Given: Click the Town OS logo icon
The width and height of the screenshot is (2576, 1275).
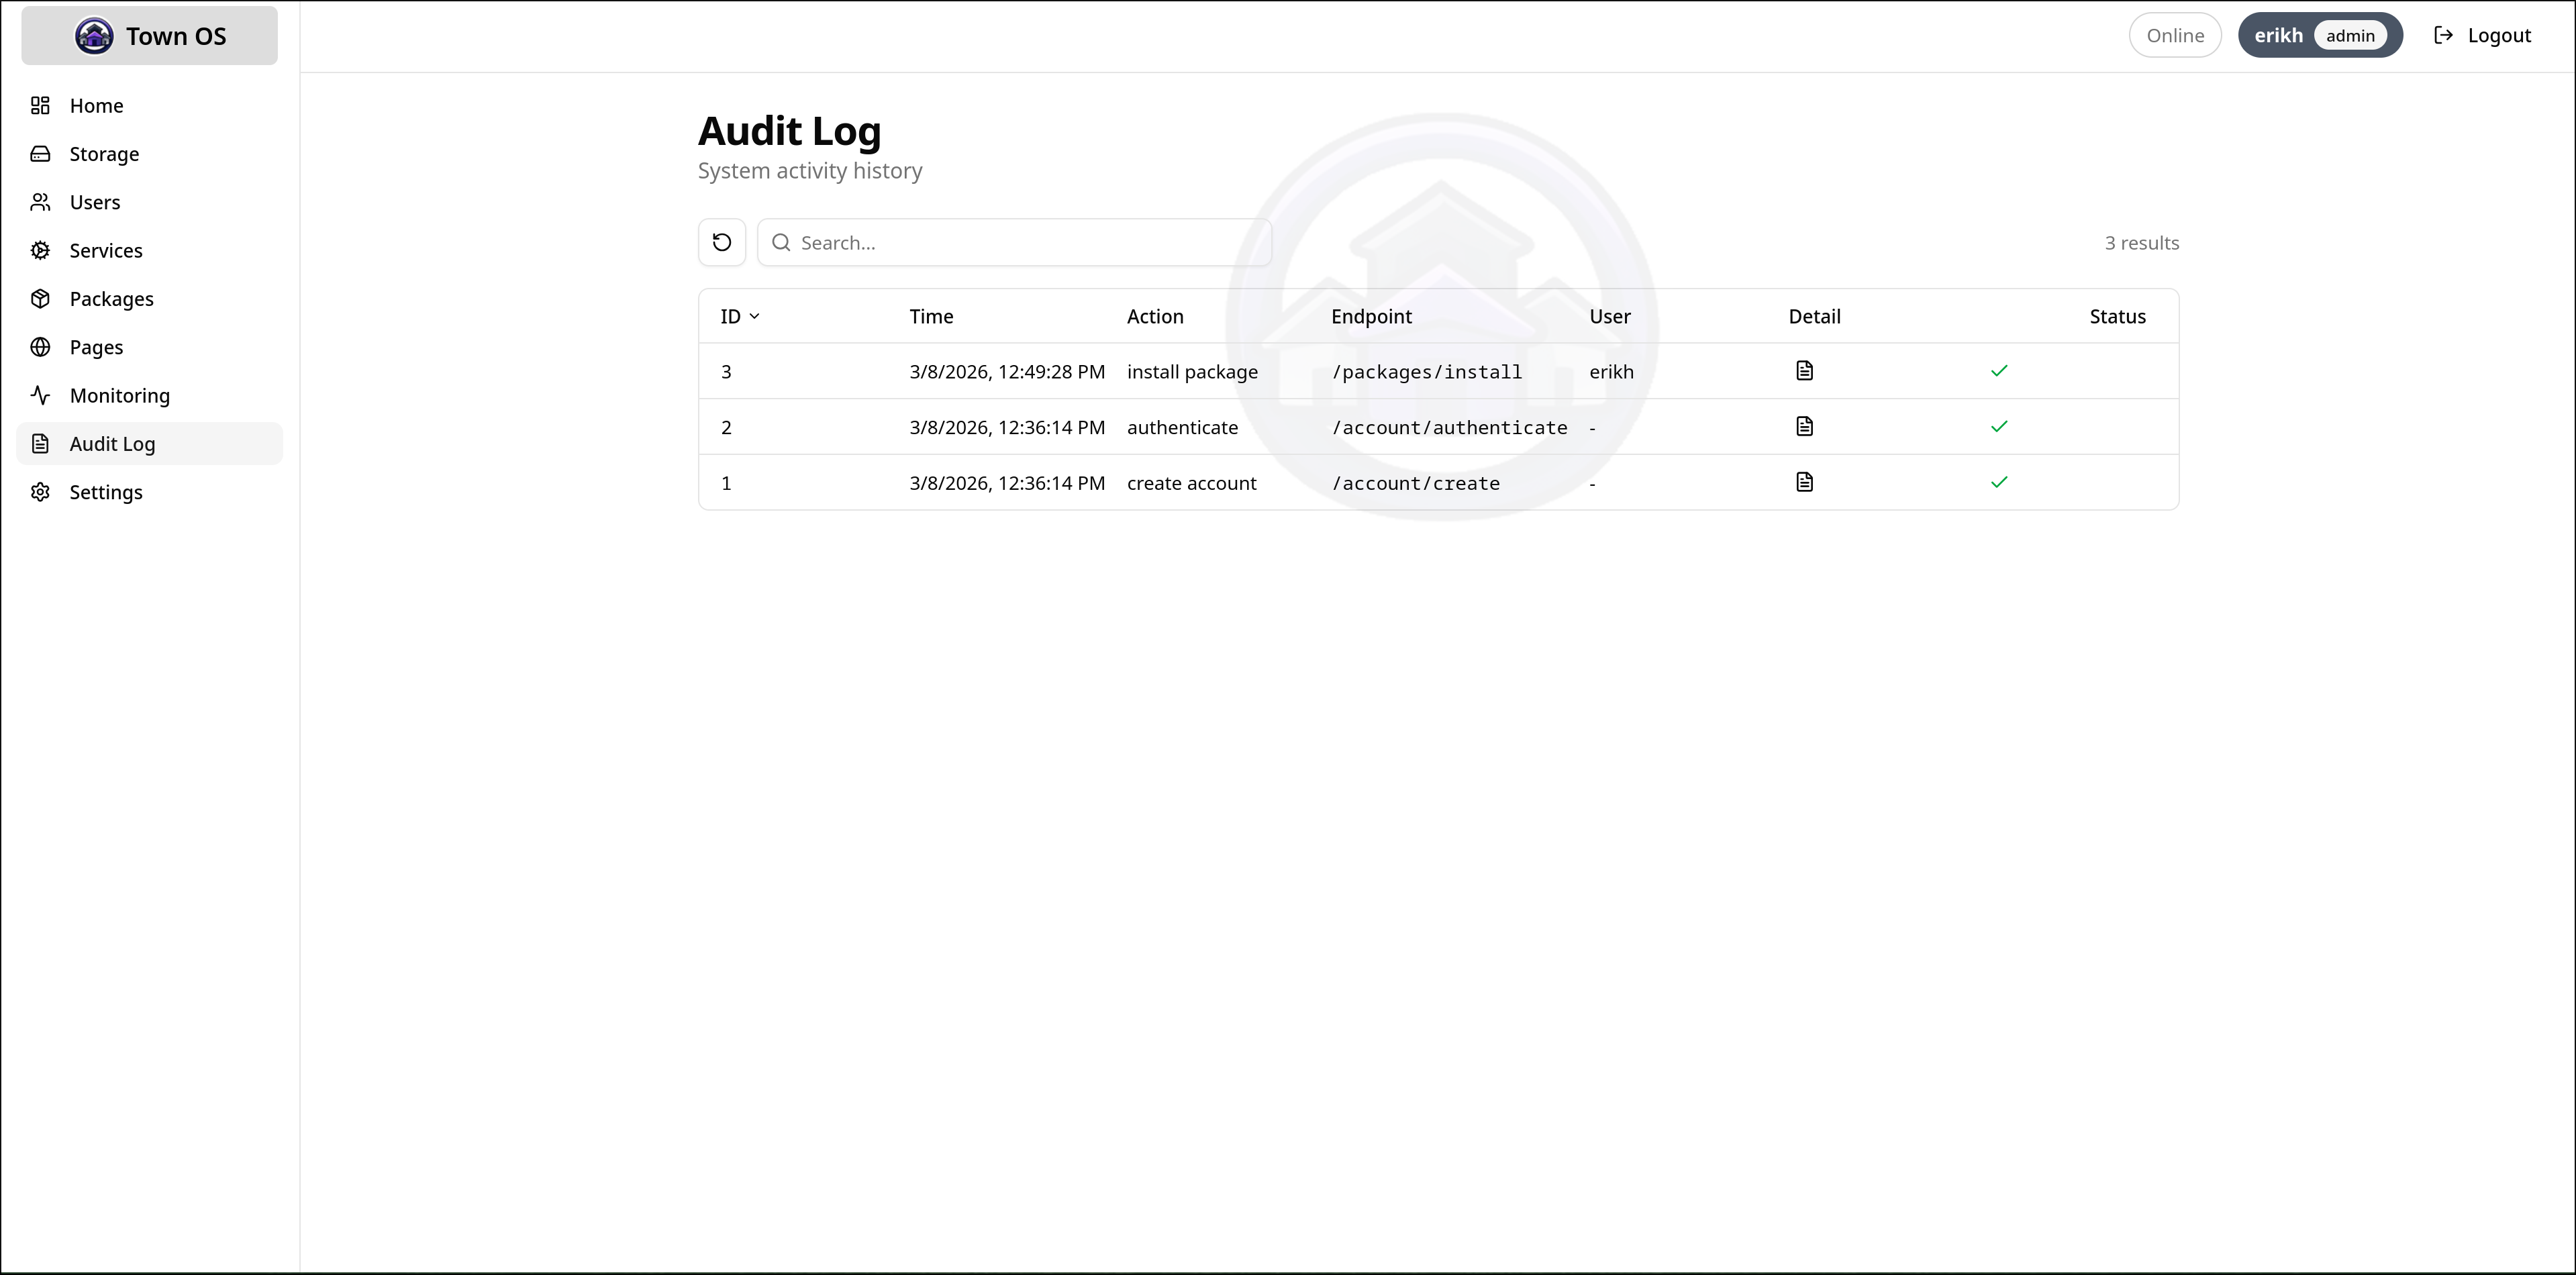Looking at the screenshot, I should click(x=94, y=35).
